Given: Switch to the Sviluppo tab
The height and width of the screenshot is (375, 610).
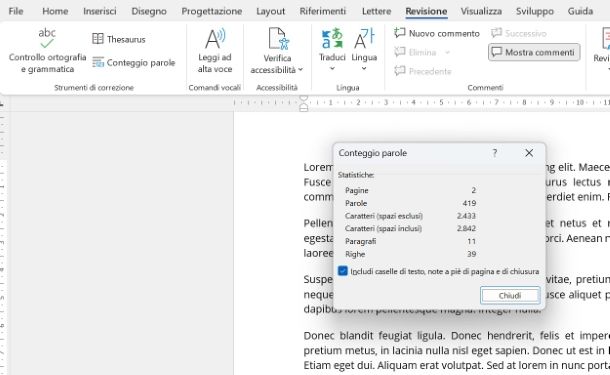Looking at the screenshot, I should 535,11.
